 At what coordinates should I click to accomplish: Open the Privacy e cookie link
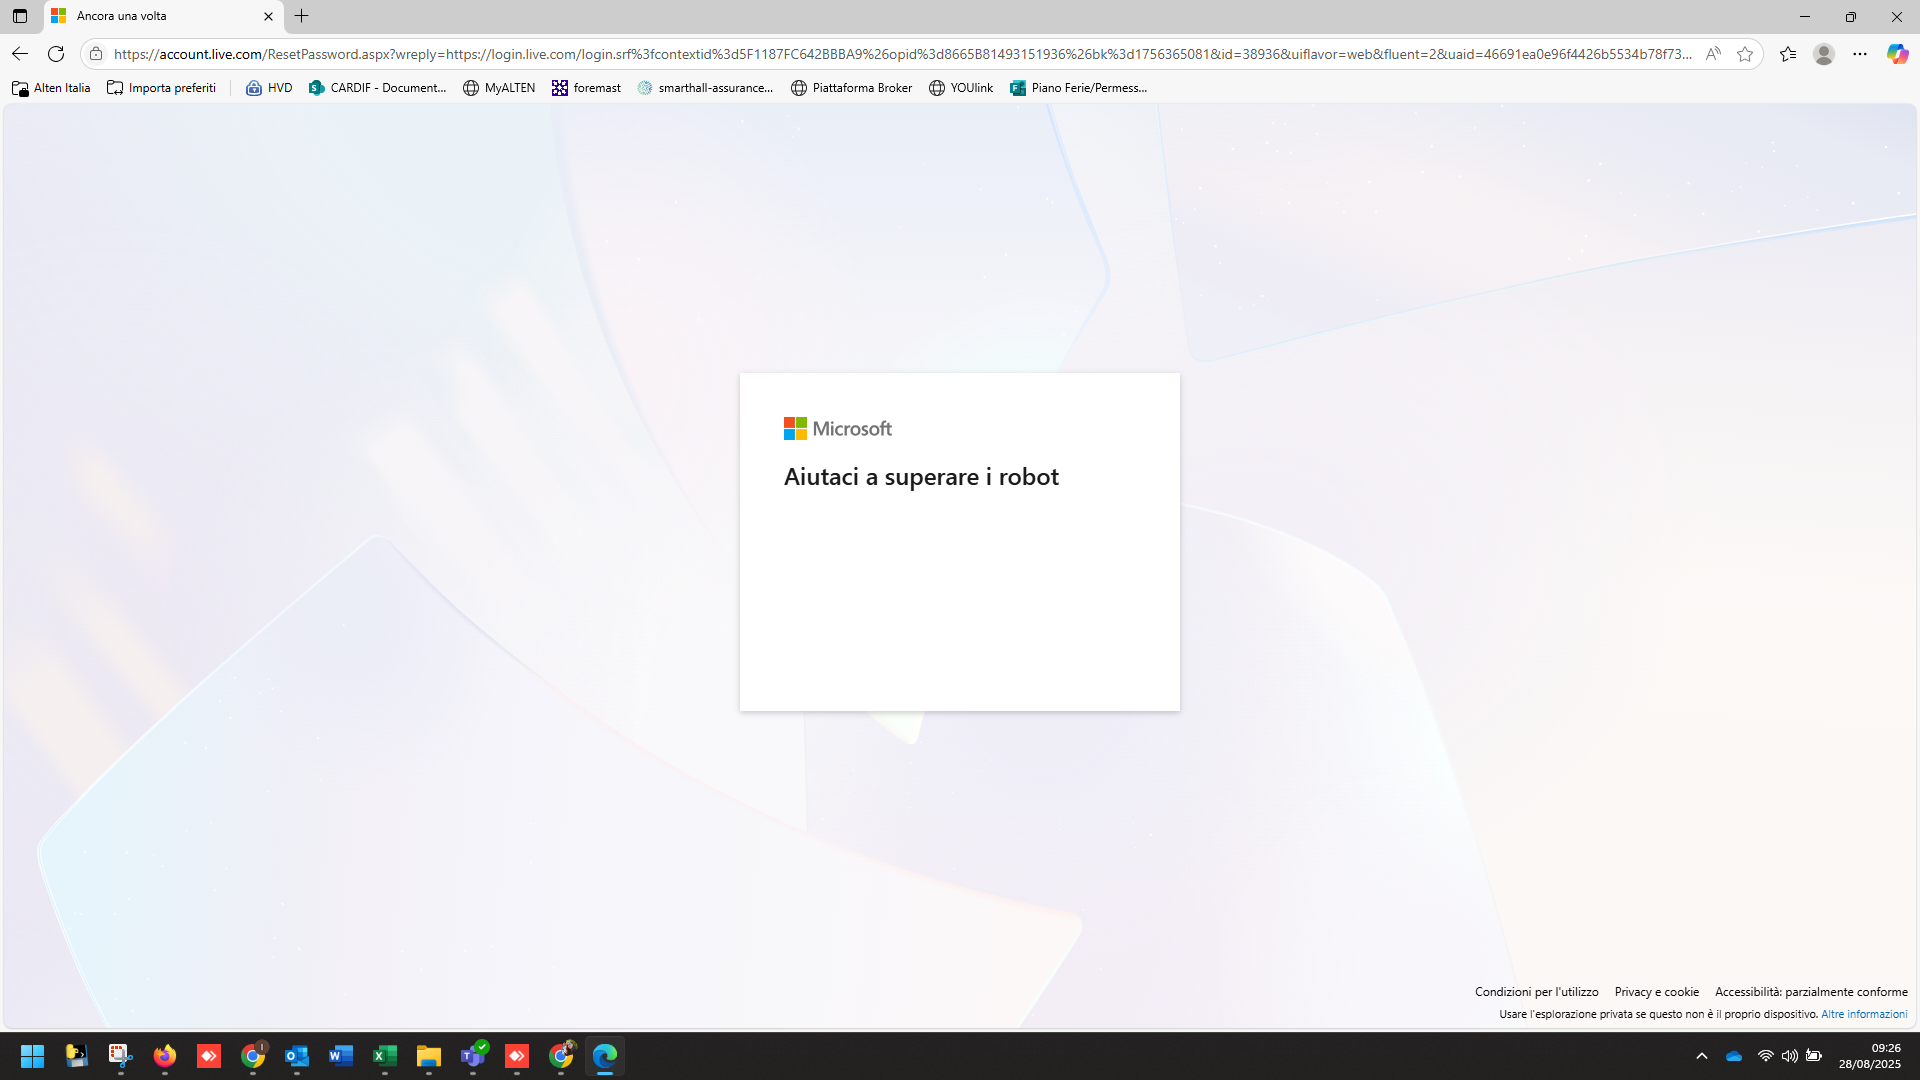pyautogui.click(x=1656, y=992)
